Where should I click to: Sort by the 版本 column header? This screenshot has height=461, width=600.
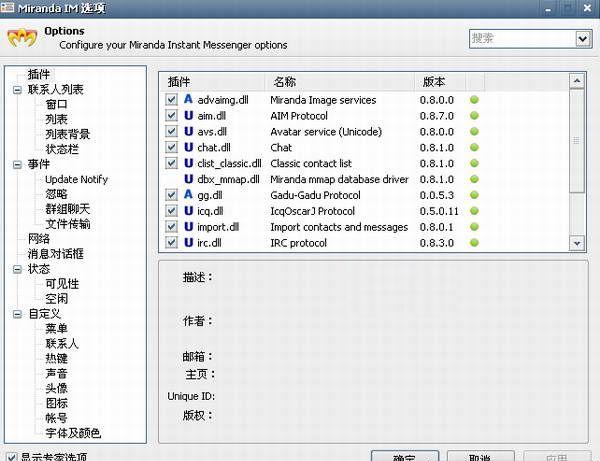(x=440, y=82)
